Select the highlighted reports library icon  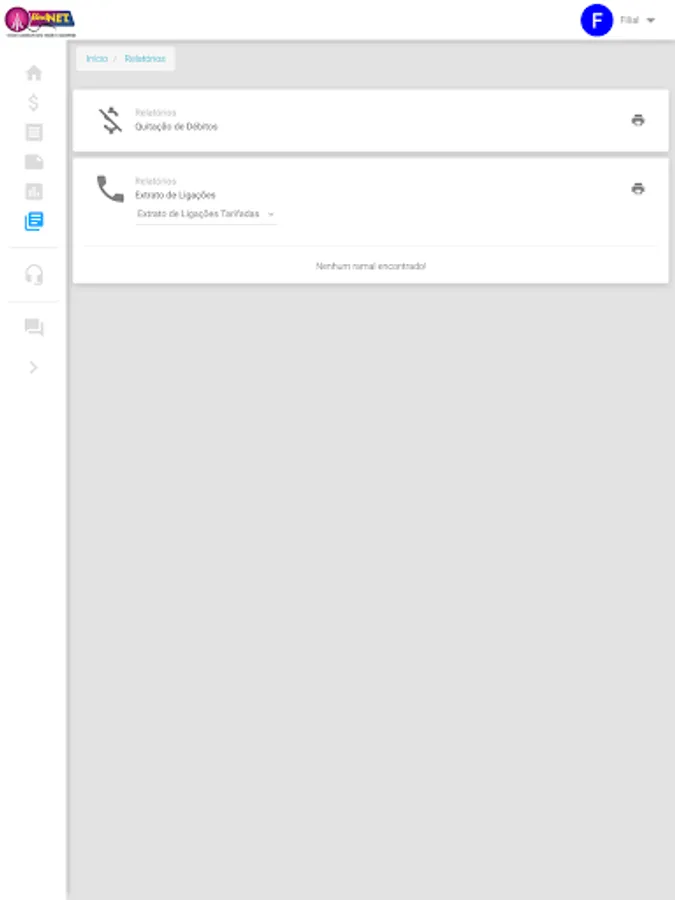[x=34, y=221]
